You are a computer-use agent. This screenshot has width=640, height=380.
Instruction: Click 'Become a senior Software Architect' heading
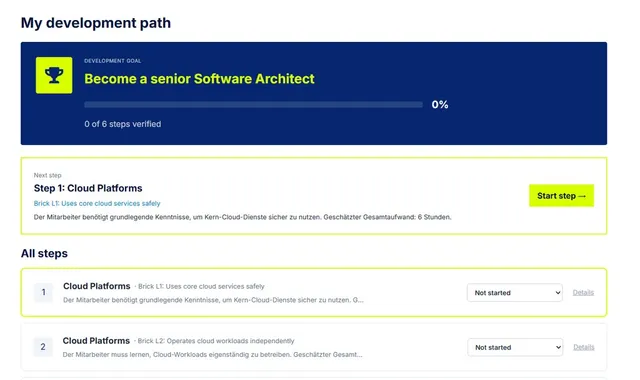point(200,79)
